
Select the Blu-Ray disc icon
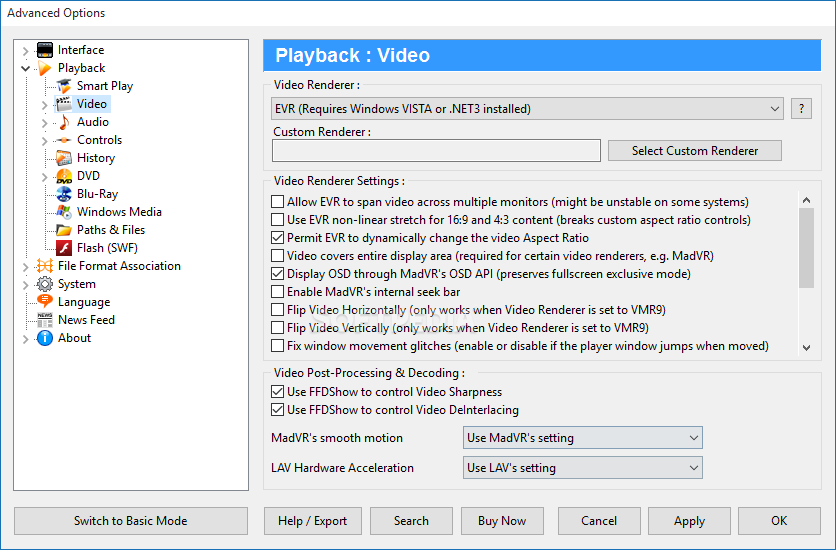[x=64, y=194]
